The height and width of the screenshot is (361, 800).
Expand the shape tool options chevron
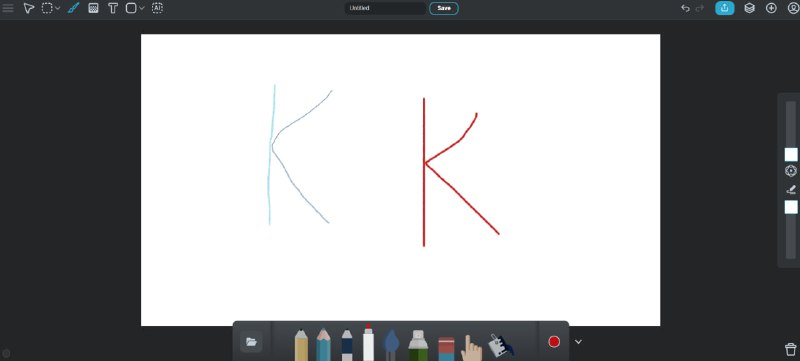(142, 9)
